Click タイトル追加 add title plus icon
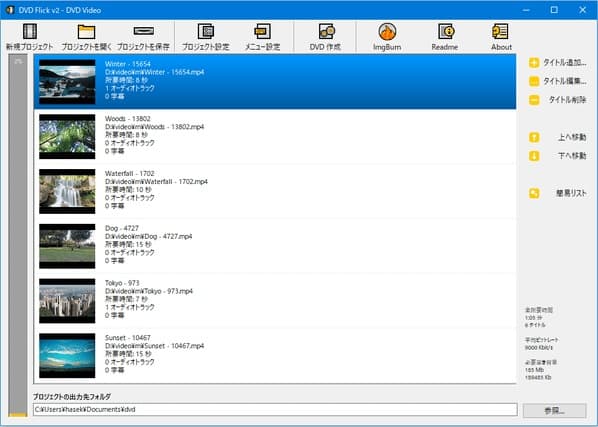The image size is (598, 427). [x=534, y=63]
